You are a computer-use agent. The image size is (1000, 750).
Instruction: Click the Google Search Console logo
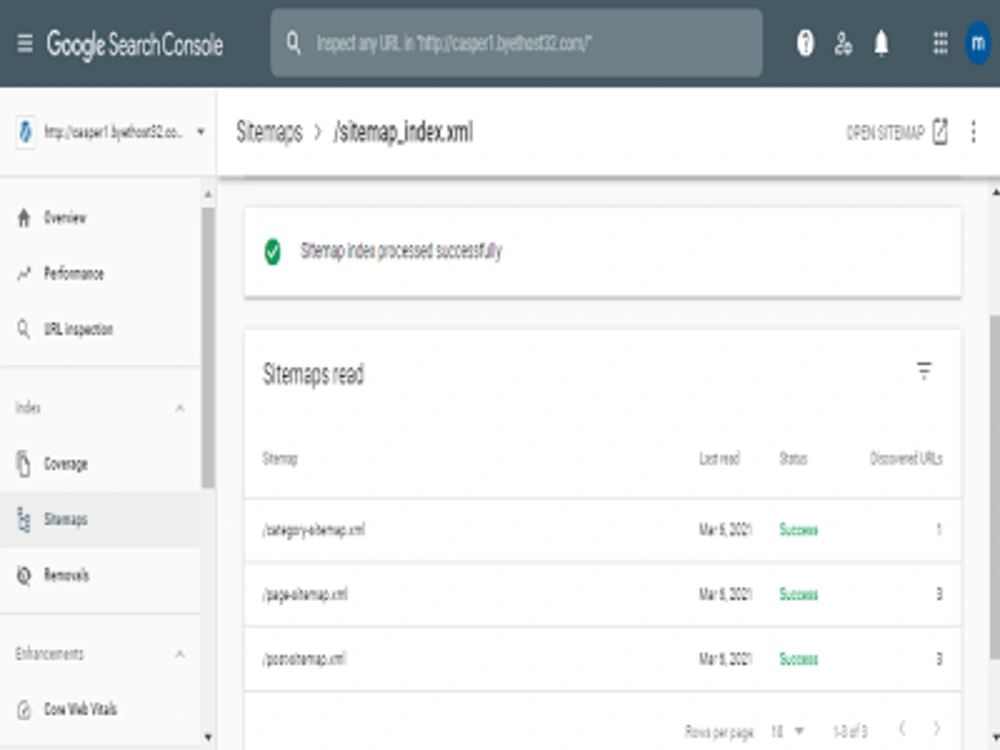(x=135, y=45)
